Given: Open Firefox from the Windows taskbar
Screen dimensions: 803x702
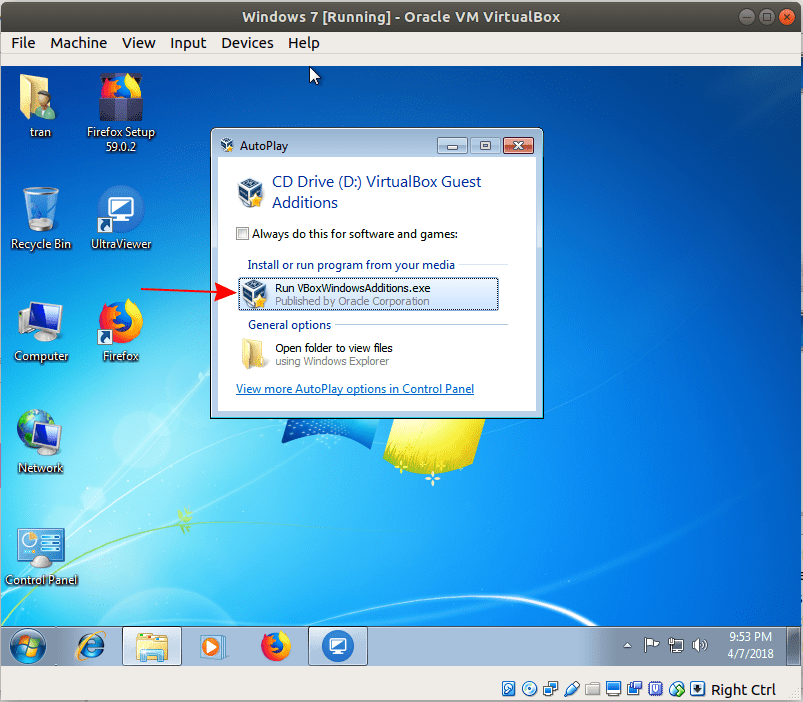Looking at the screenshot, I should pyautogui.click(x=276, y=646).
